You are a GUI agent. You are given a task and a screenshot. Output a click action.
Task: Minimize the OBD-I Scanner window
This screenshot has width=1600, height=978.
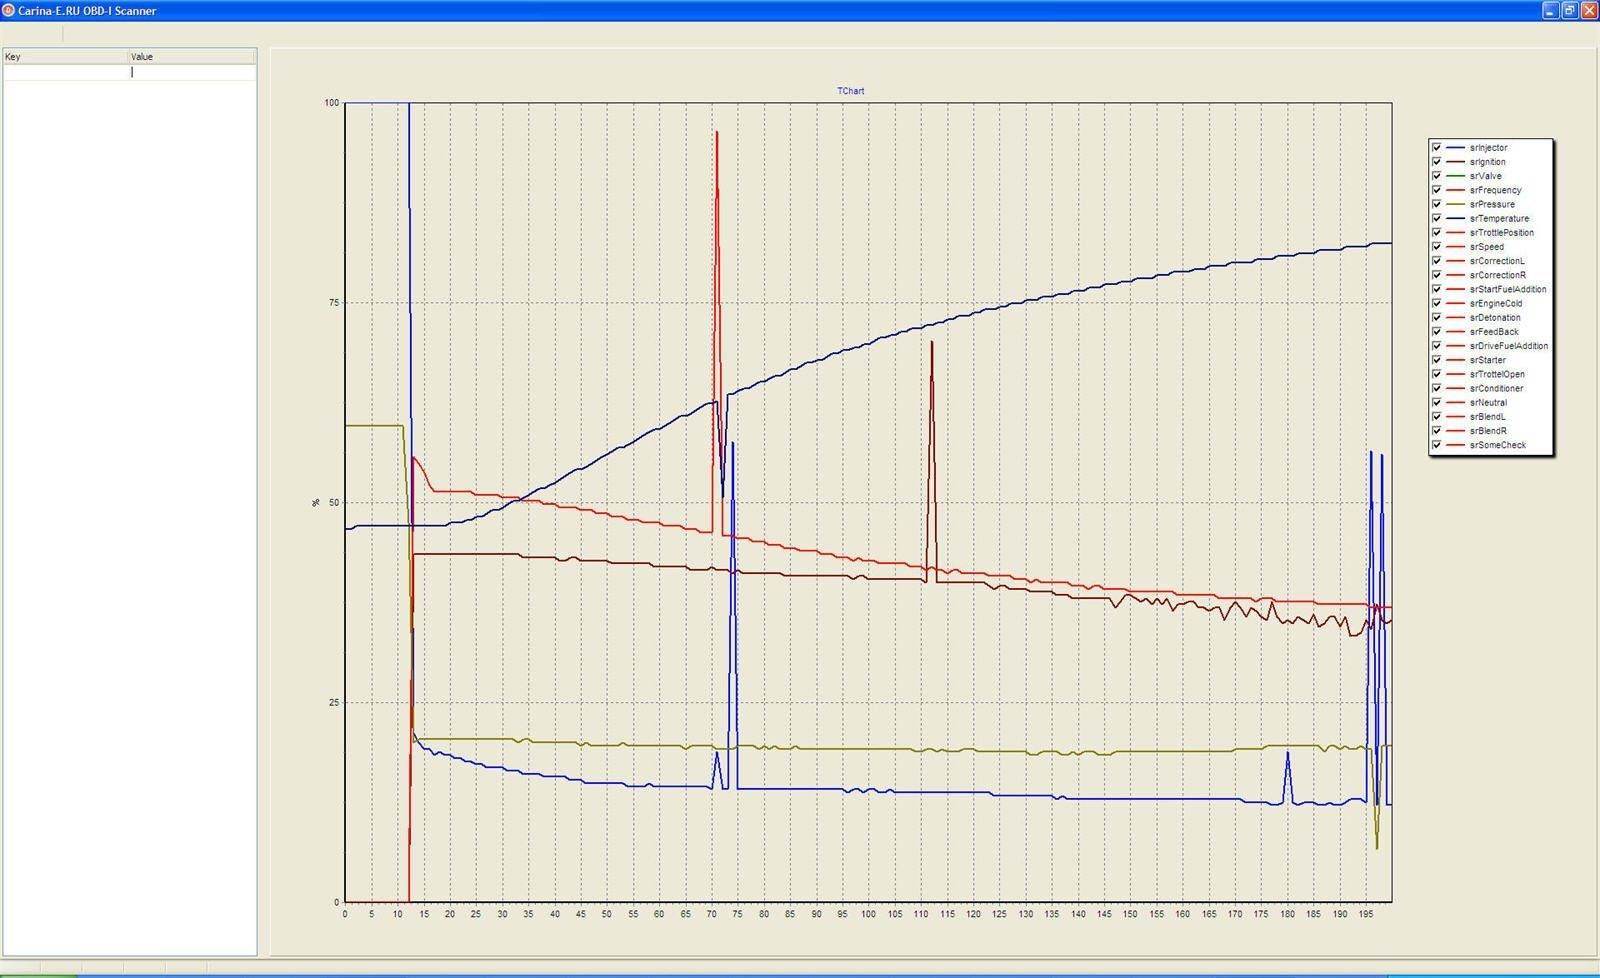(x=1551, y=10)
